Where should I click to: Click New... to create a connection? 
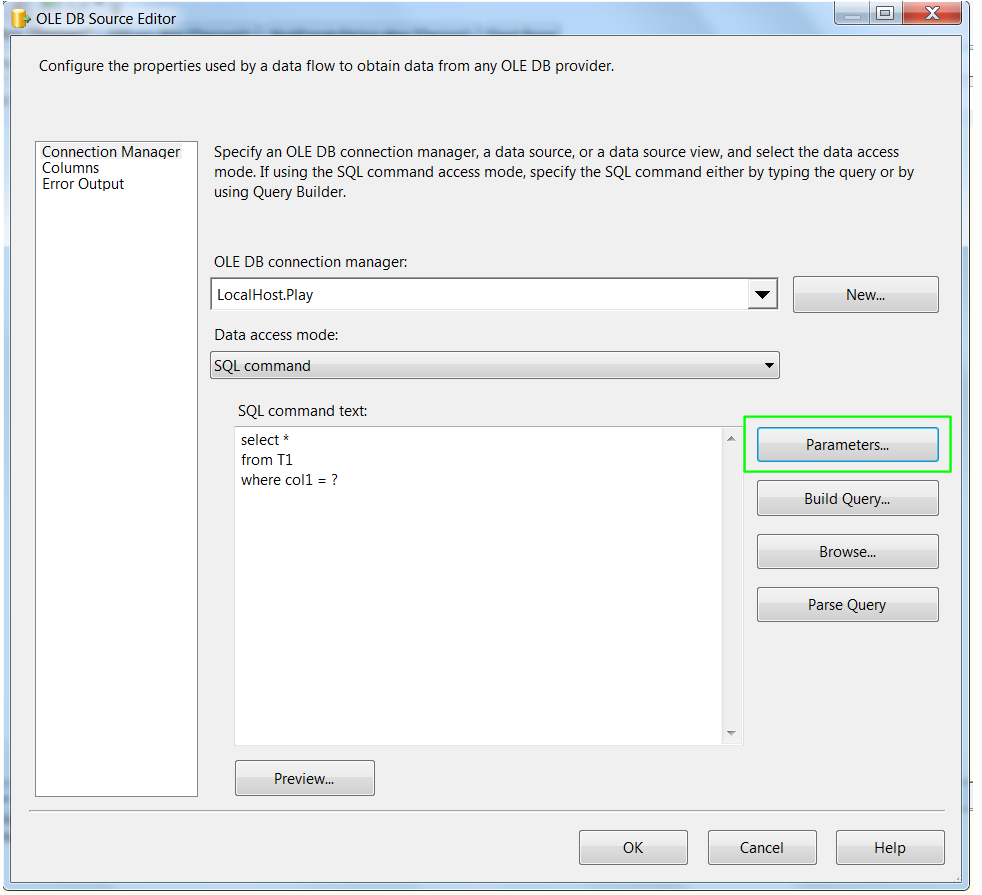point(866,294)
